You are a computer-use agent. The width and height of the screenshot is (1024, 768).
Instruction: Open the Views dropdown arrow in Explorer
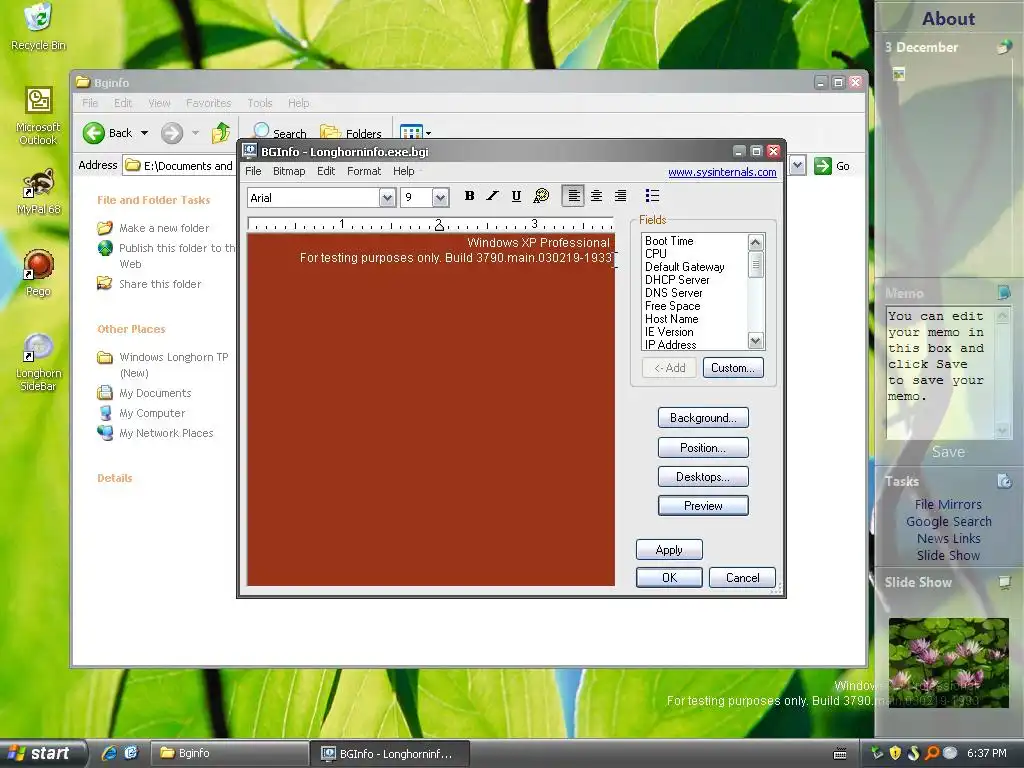[428, 133]
